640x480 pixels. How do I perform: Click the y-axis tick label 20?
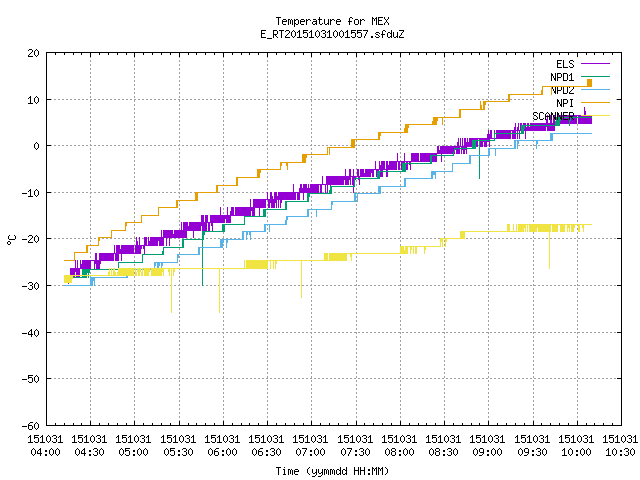[x=33, y=53]
